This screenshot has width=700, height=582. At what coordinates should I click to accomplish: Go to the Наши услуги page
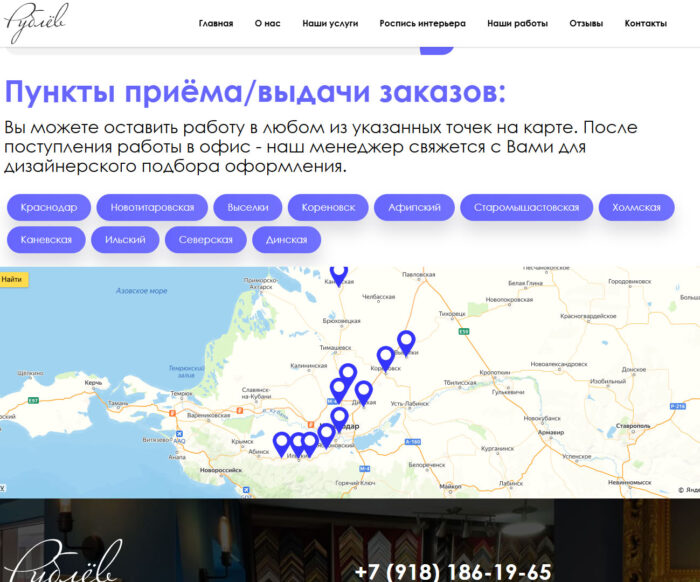(330, 23)
